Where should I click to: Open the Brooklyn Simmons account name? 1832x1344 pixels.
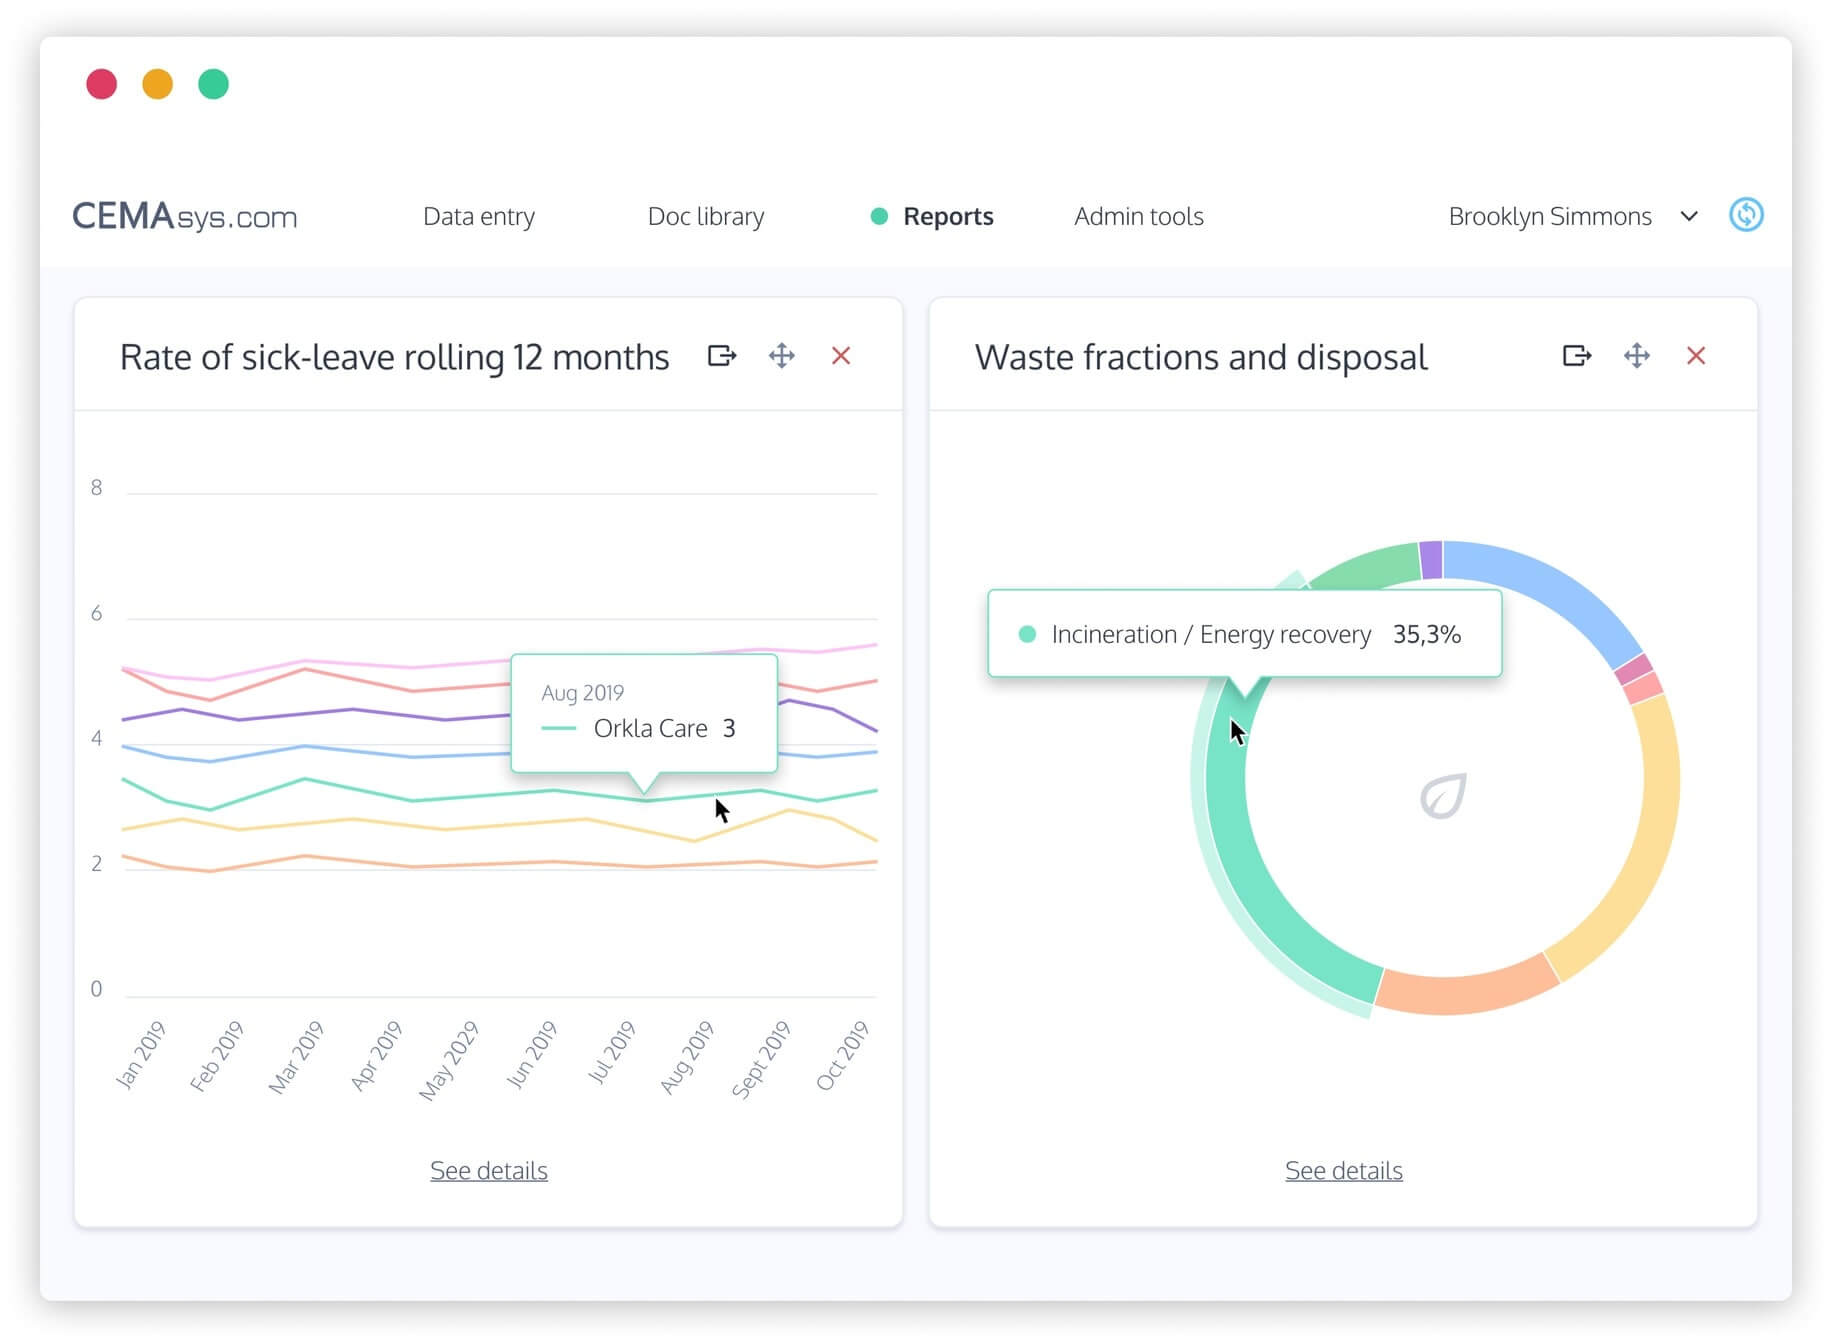[x=1549, y=216]
